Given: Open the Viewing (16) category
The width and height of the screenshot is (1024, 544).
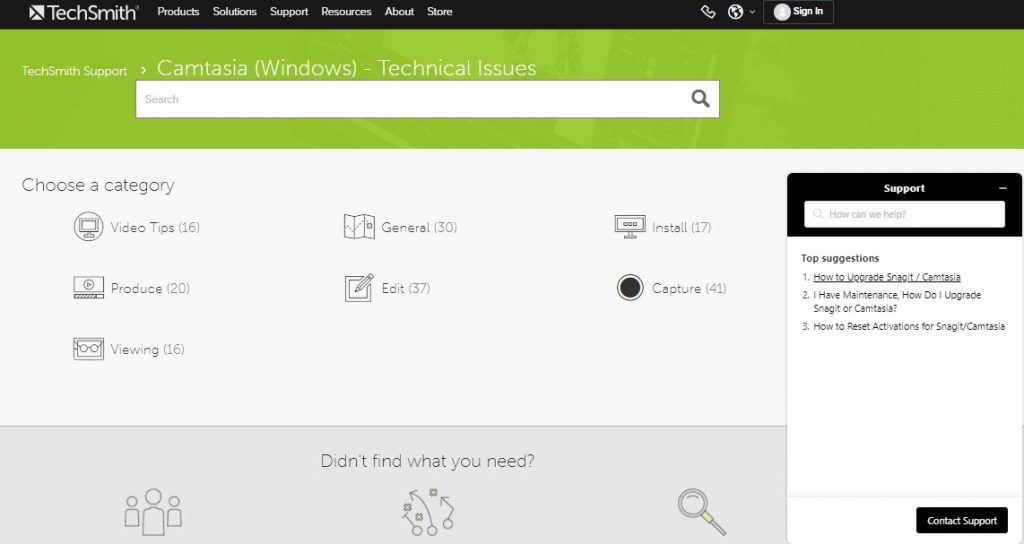Looking at the screenshot, I should [x=147, y=349].
